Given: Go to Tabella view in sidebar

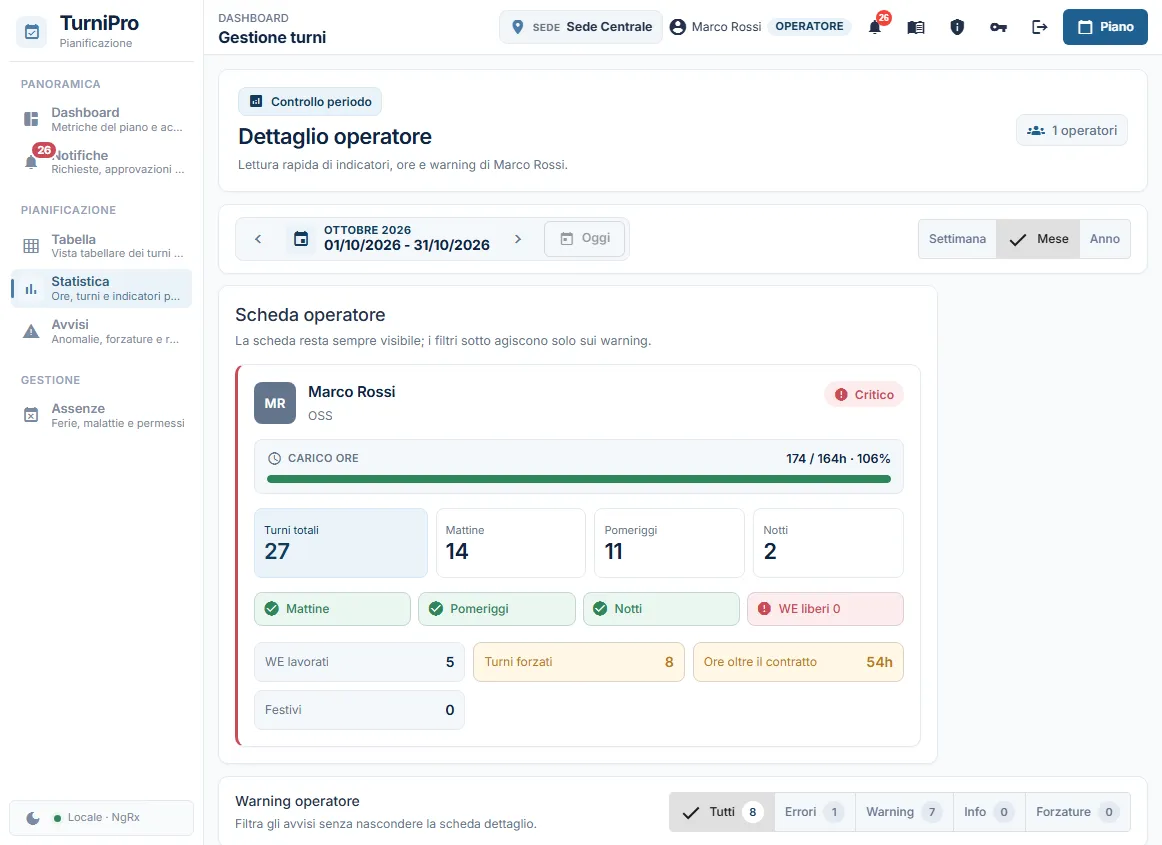Looking at the screenshot, I should point(102,246).
